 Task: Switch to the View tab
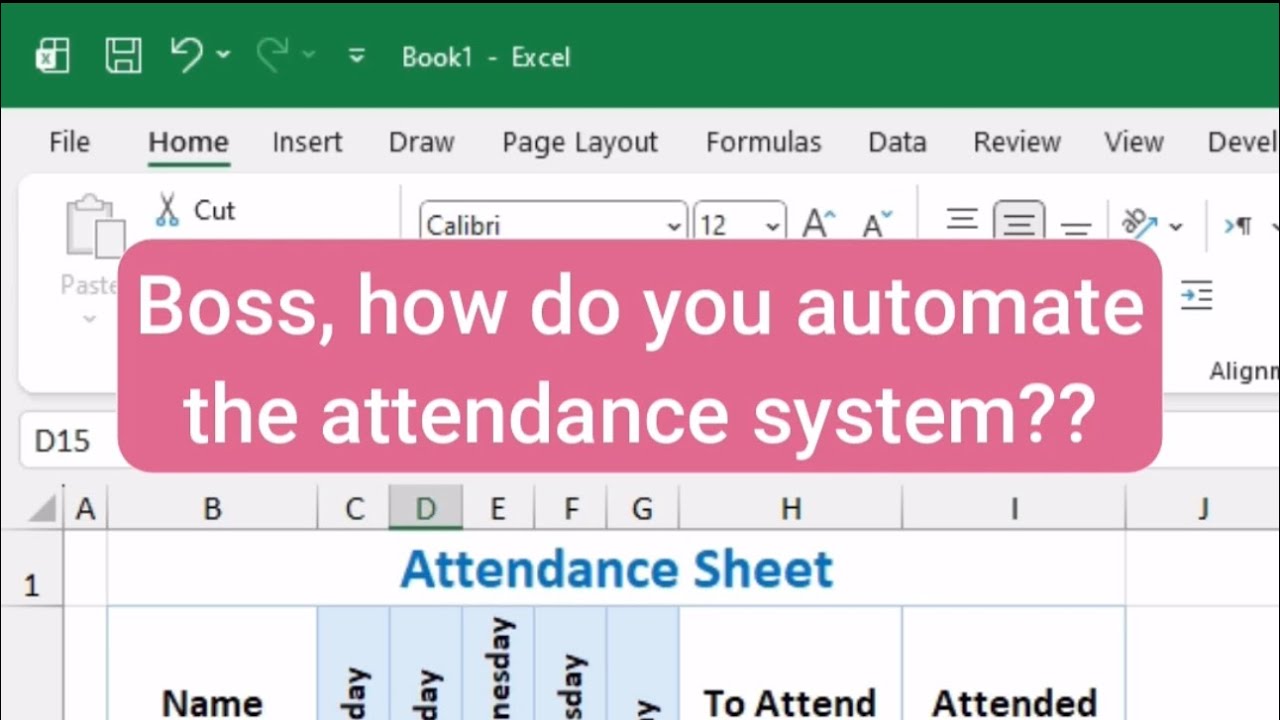[1134, 142]
